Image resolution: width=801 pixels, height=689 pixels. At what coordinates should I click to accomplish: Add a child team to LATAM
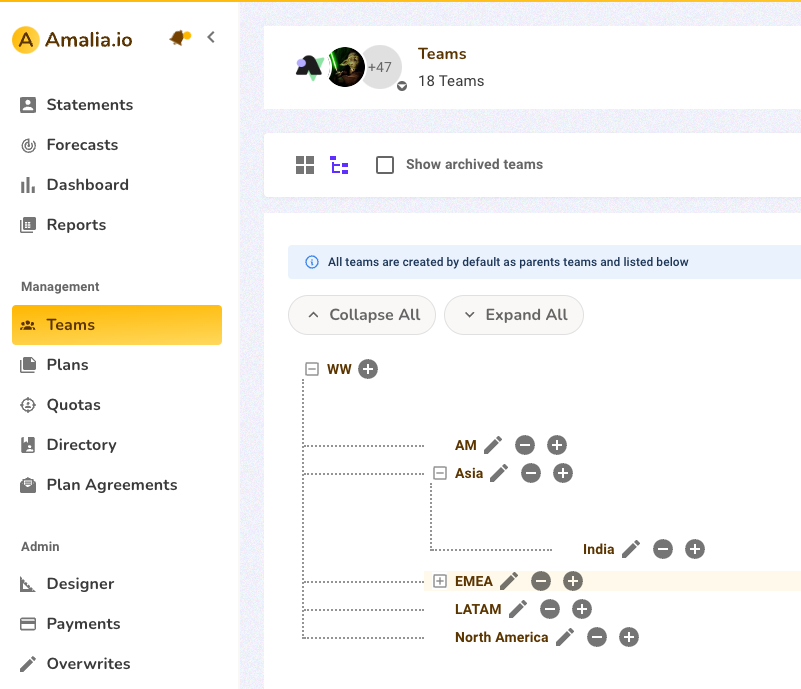coord(582,609)
